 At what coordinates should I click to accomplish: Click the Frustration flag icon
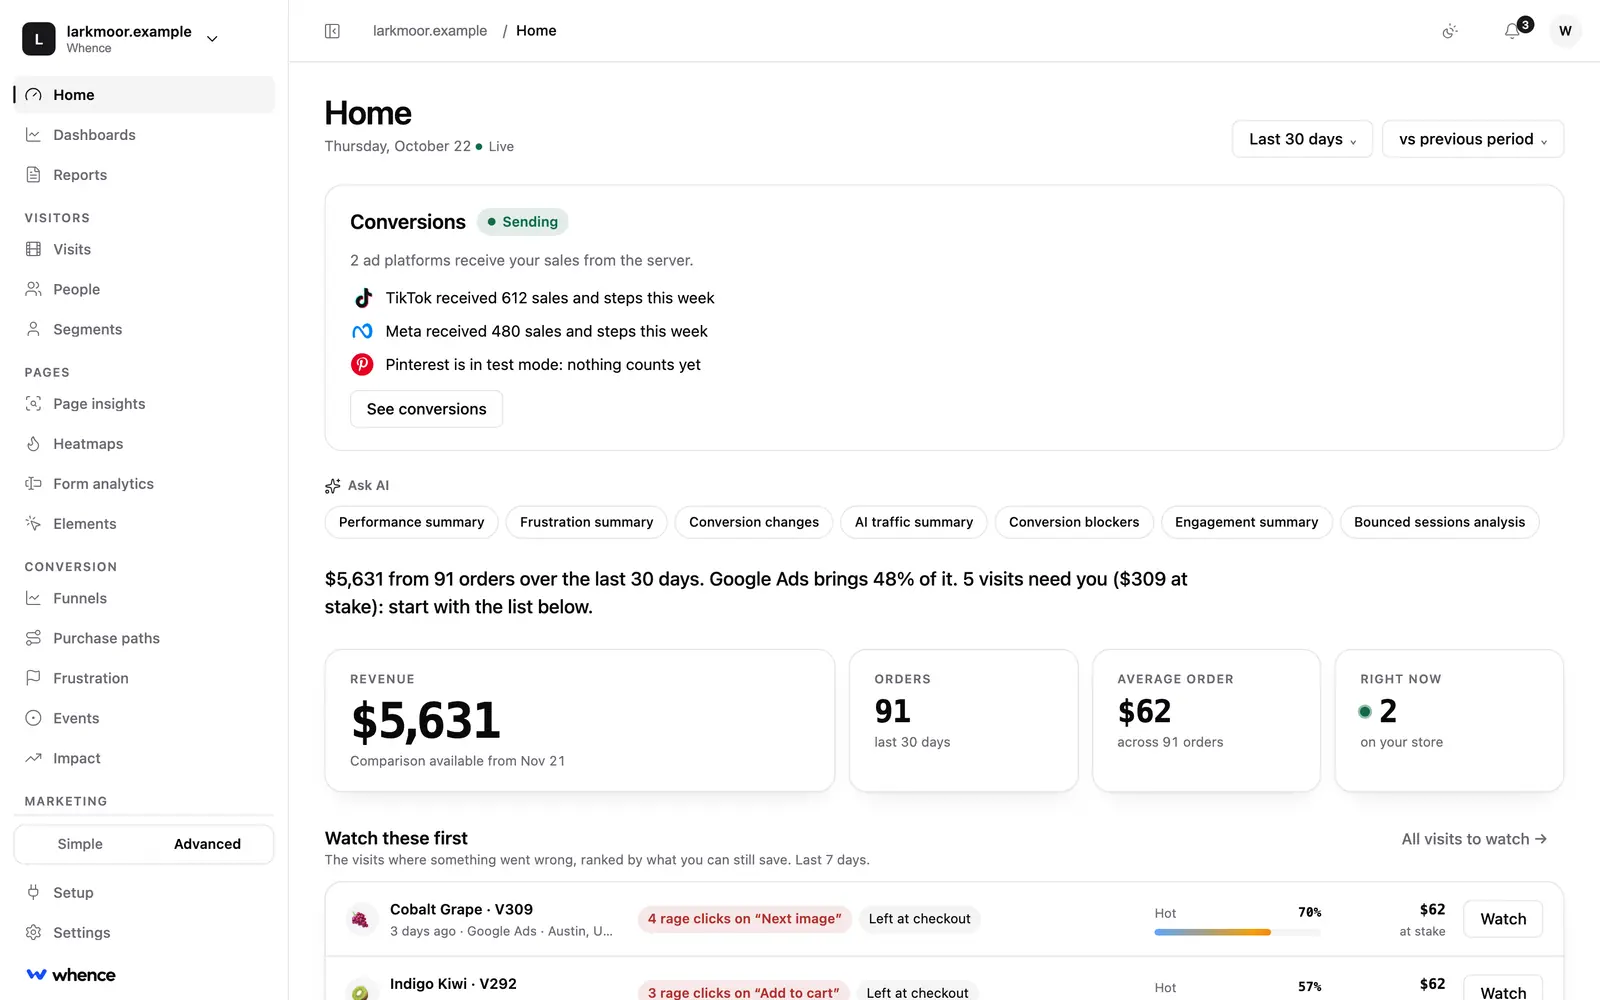(33, 678)
